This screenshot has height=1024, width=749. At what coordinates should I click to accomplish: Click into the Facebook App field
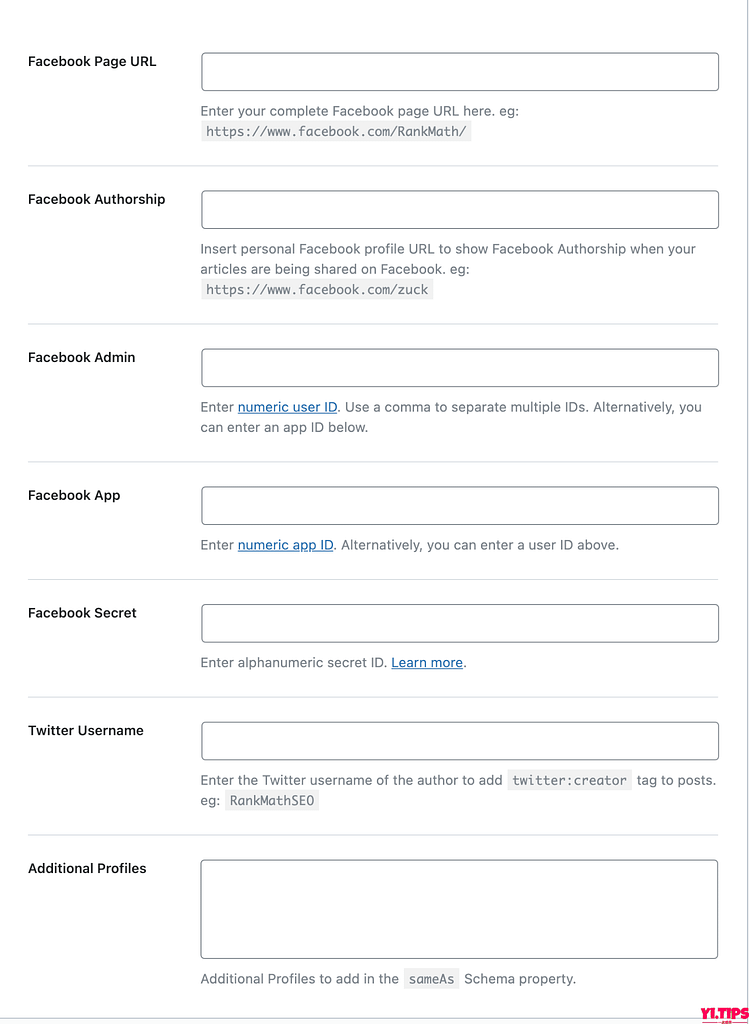(x=460, y=505)
